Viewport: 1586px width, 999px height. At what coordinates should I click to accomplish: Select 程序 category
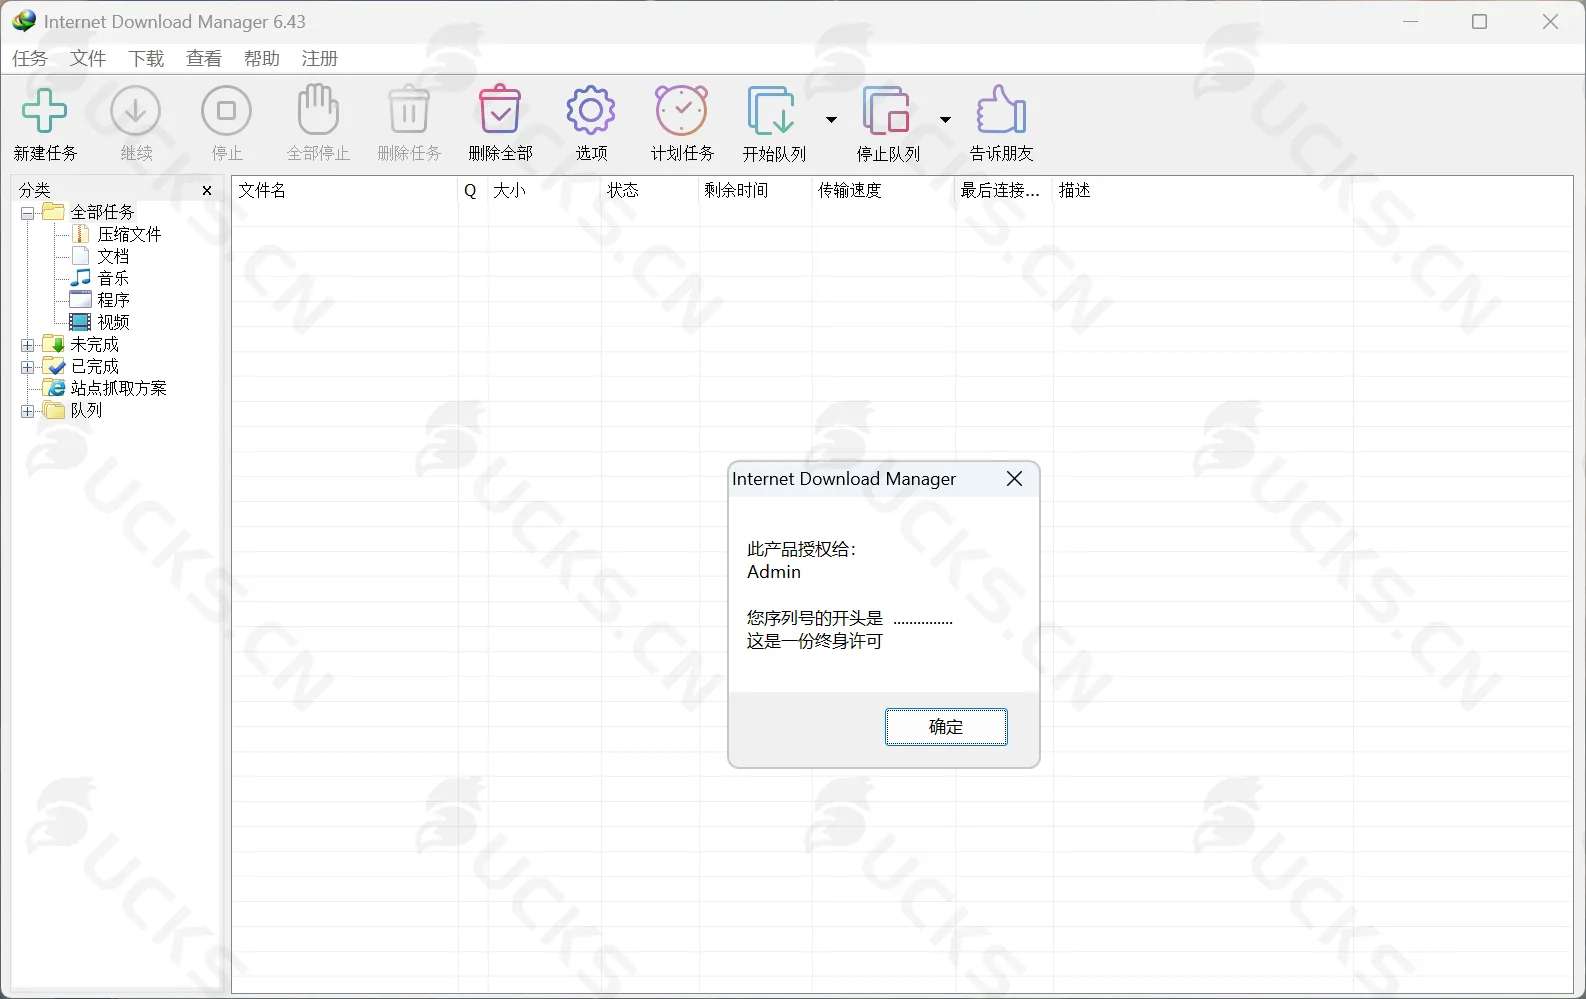pos(113,300)
